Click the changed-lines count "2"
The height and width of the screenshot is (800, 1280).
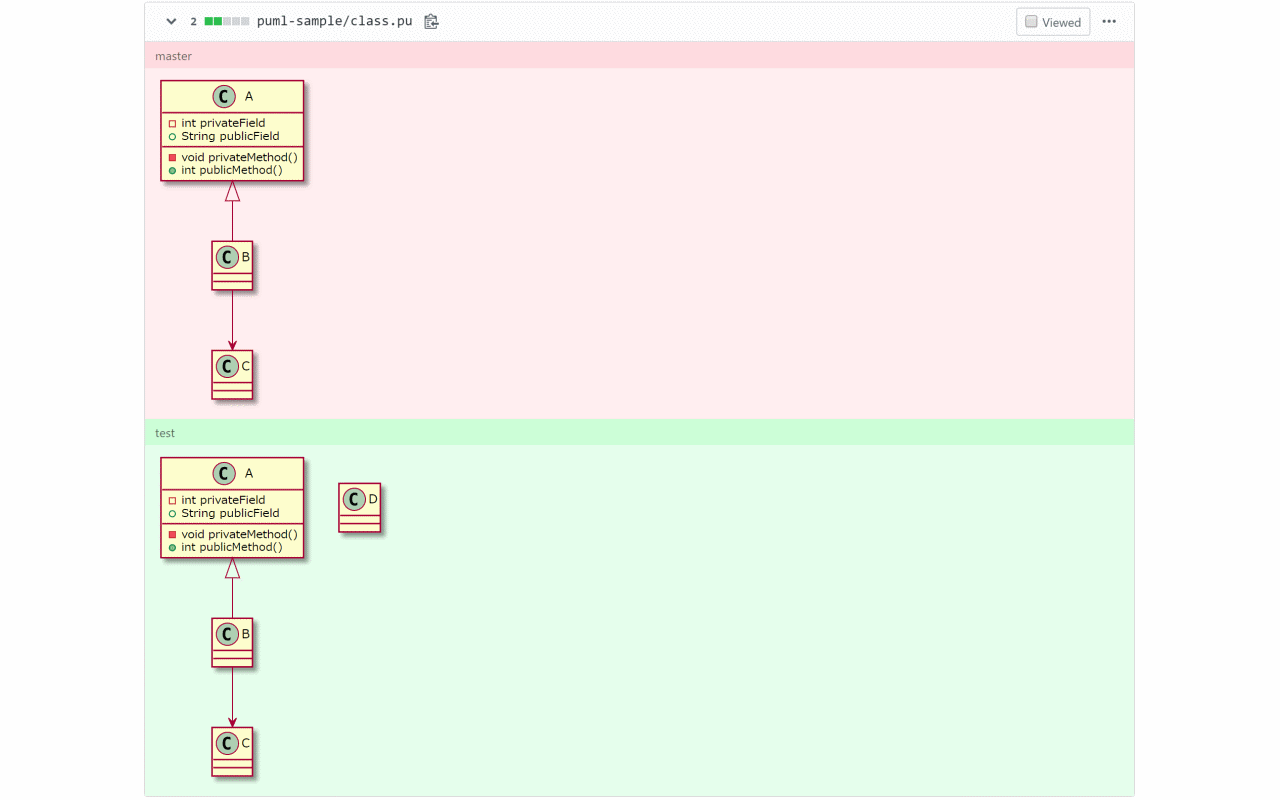194,22
